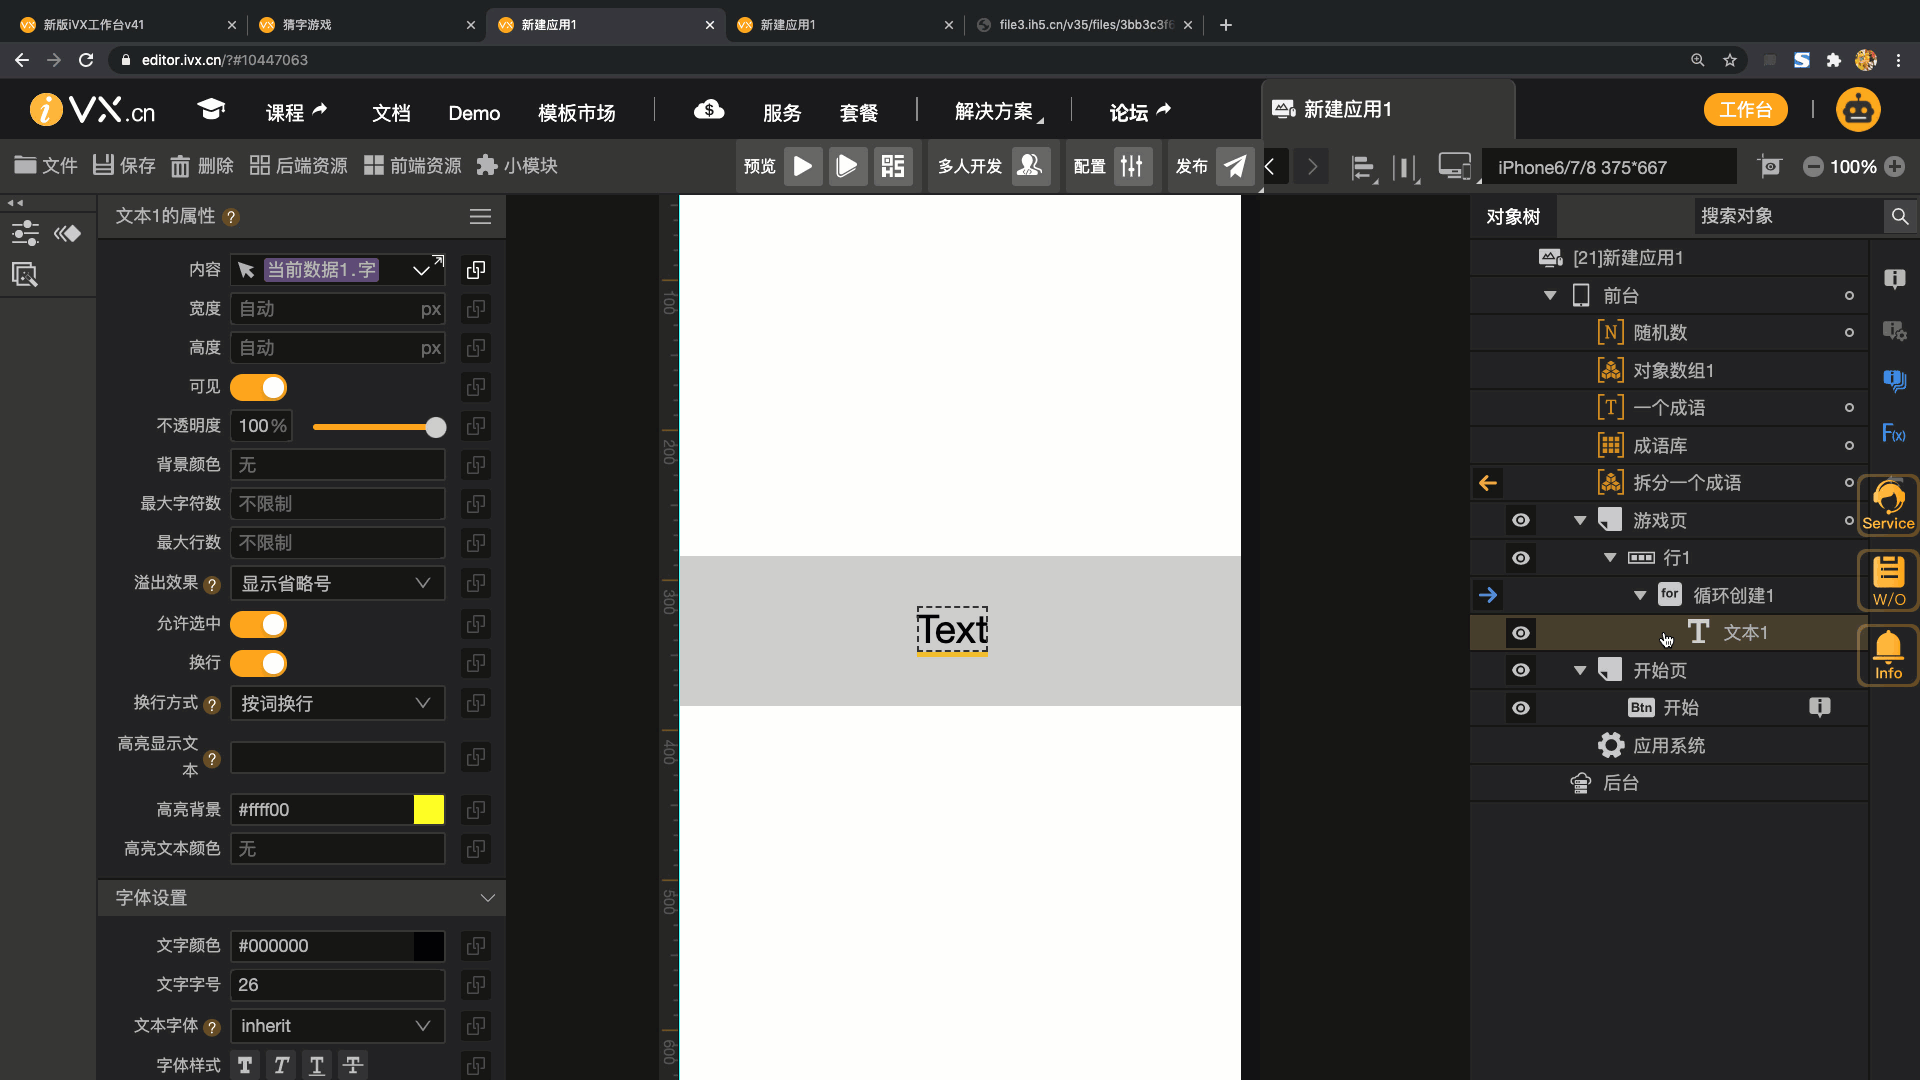Click the 删除 delete button
Viewport: 1920px width, 1080px height.
pyautogui.click(x=200, y=165)
